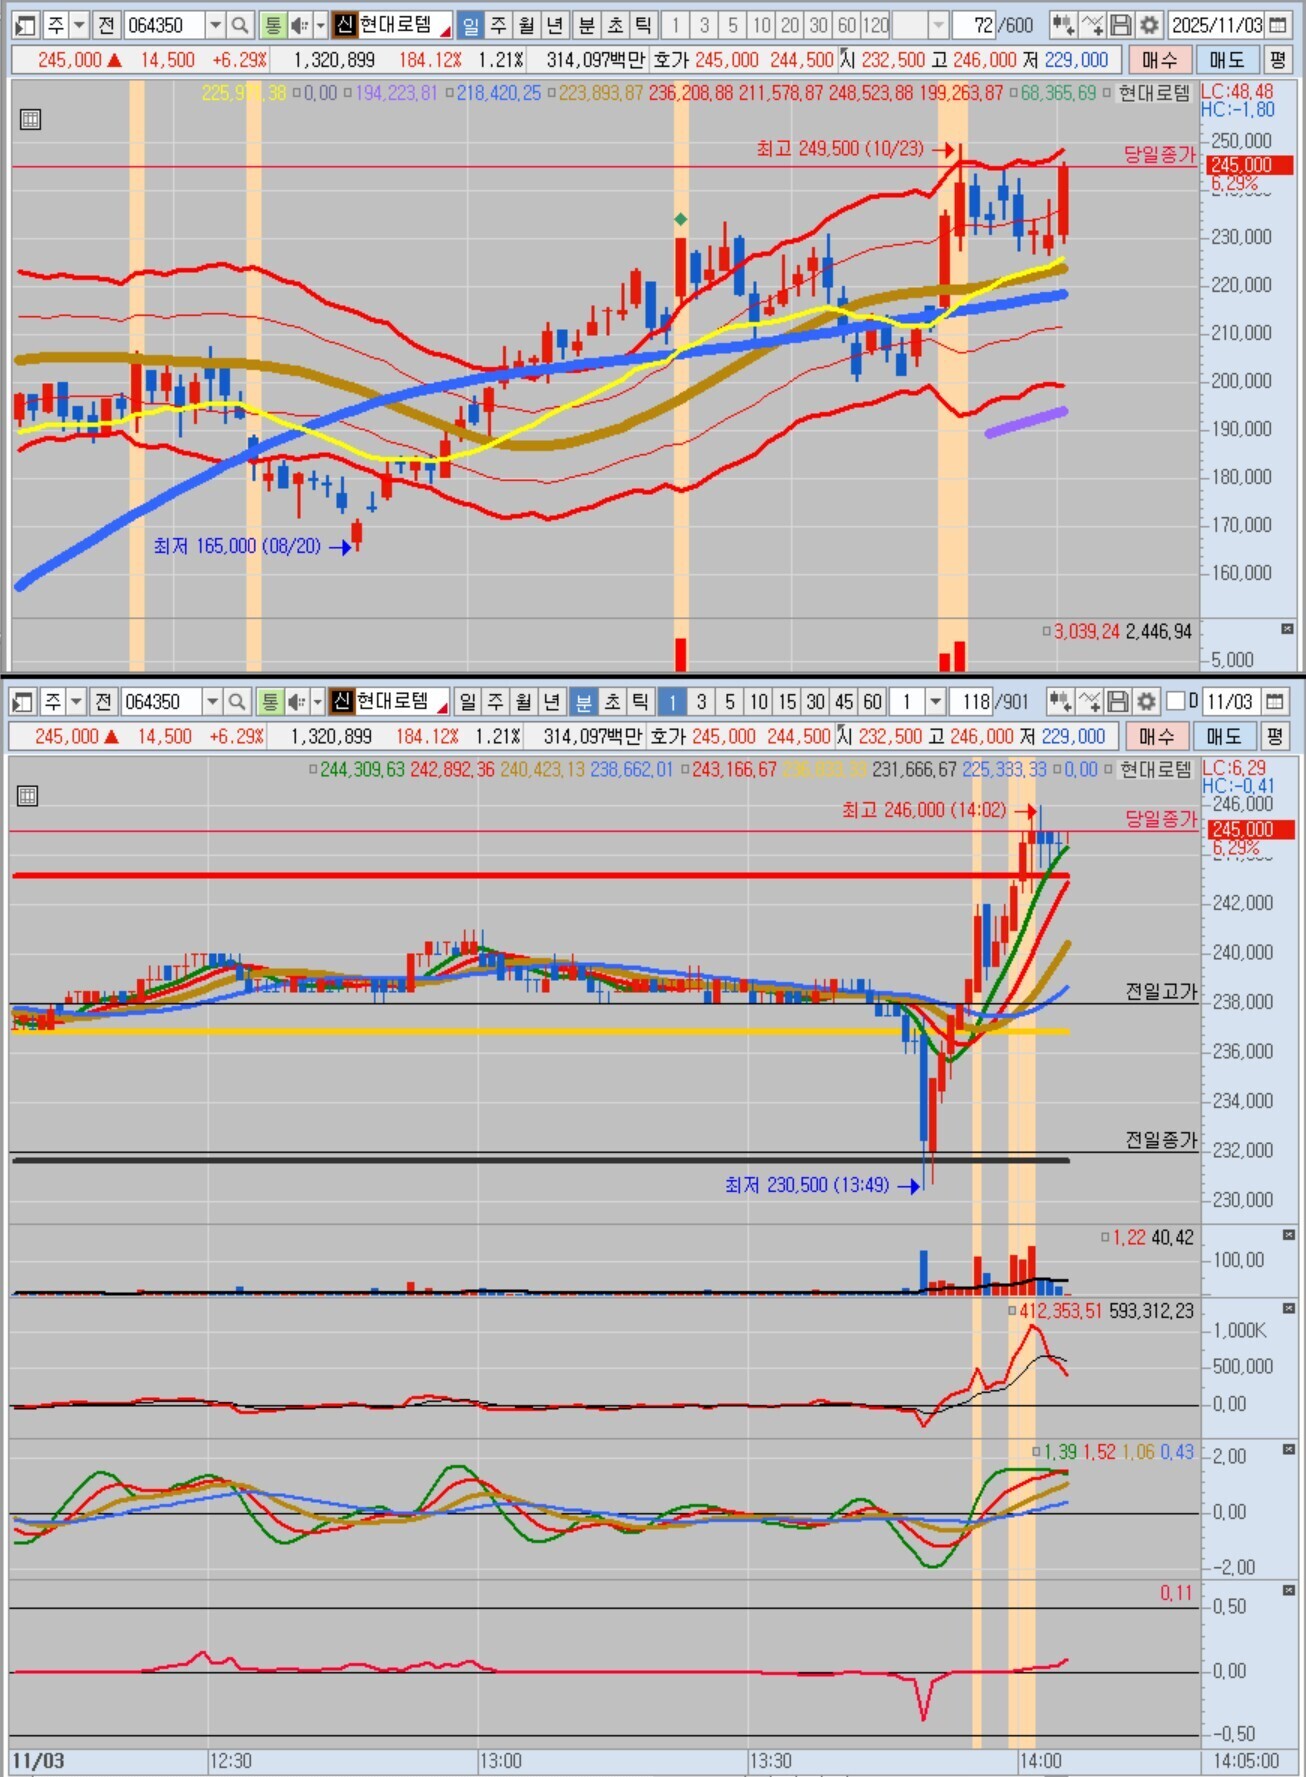The width and height of the screenshot is (1306, 1777).
Task: Close the volume pane in minute chart
Action: (x=1288, y=1235)
